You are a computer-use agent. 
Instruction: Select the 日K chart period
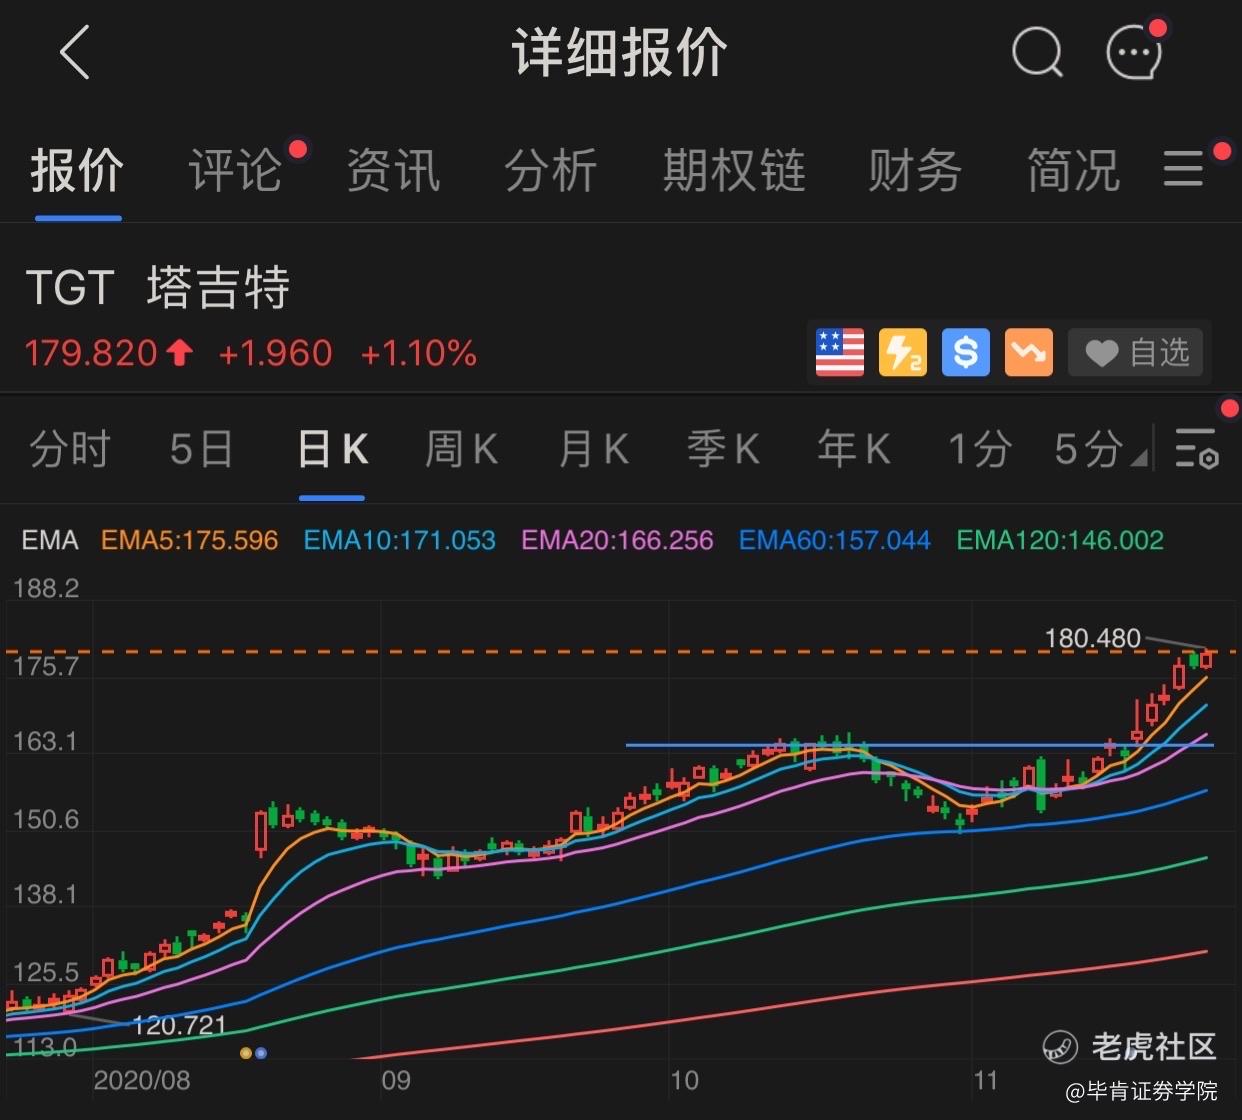pyautogui.click(x=333, y=449)
